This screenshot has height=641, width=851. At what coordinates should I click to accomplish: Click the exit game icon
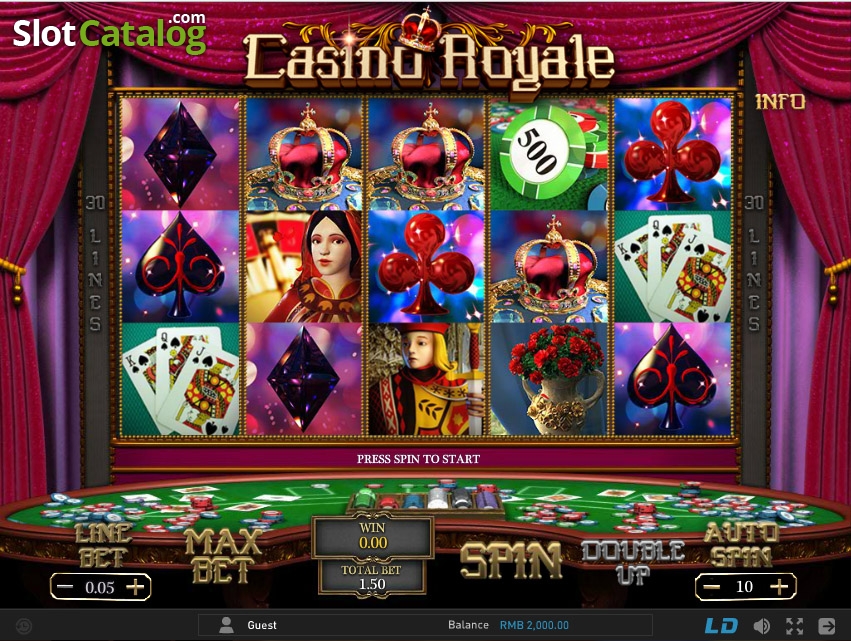pyautogui.click(x=827, y=626)
